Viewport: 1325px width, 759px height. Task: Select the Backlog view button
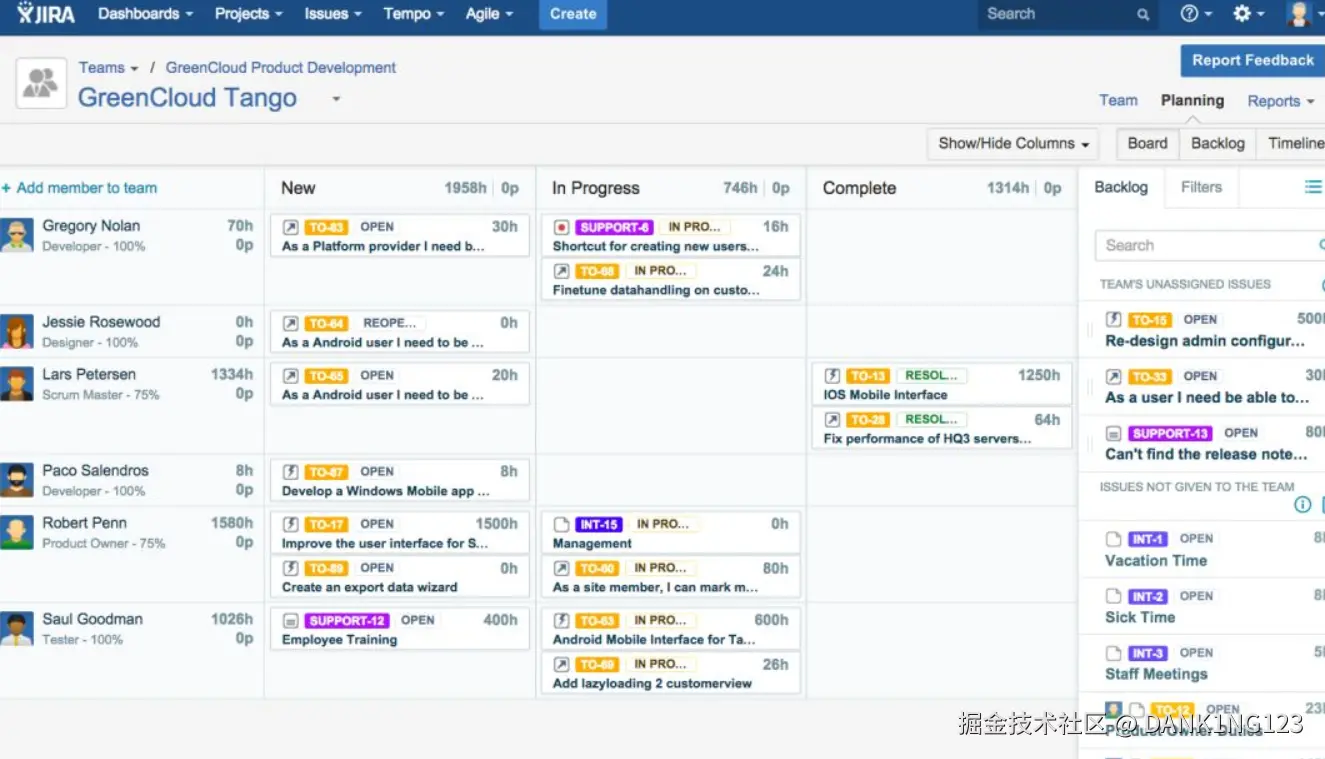click(x=1217, y=143)
